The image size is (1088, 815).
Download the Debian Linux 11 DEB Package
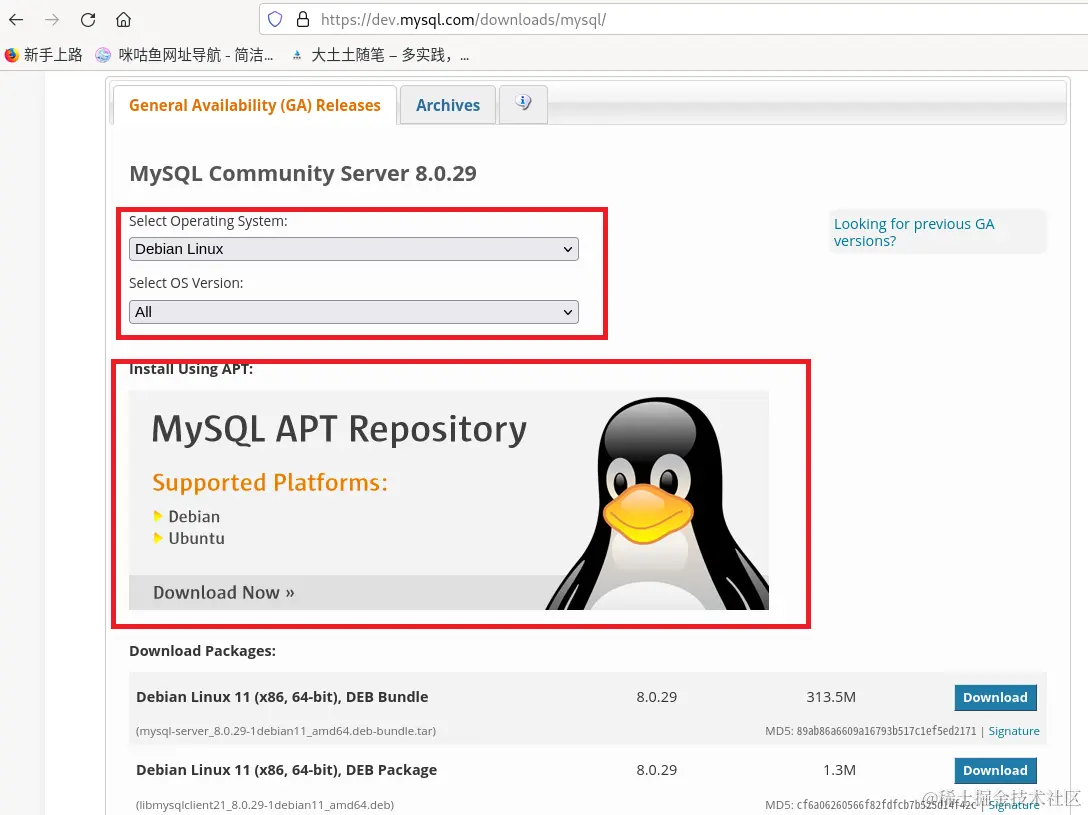[995, 771]
